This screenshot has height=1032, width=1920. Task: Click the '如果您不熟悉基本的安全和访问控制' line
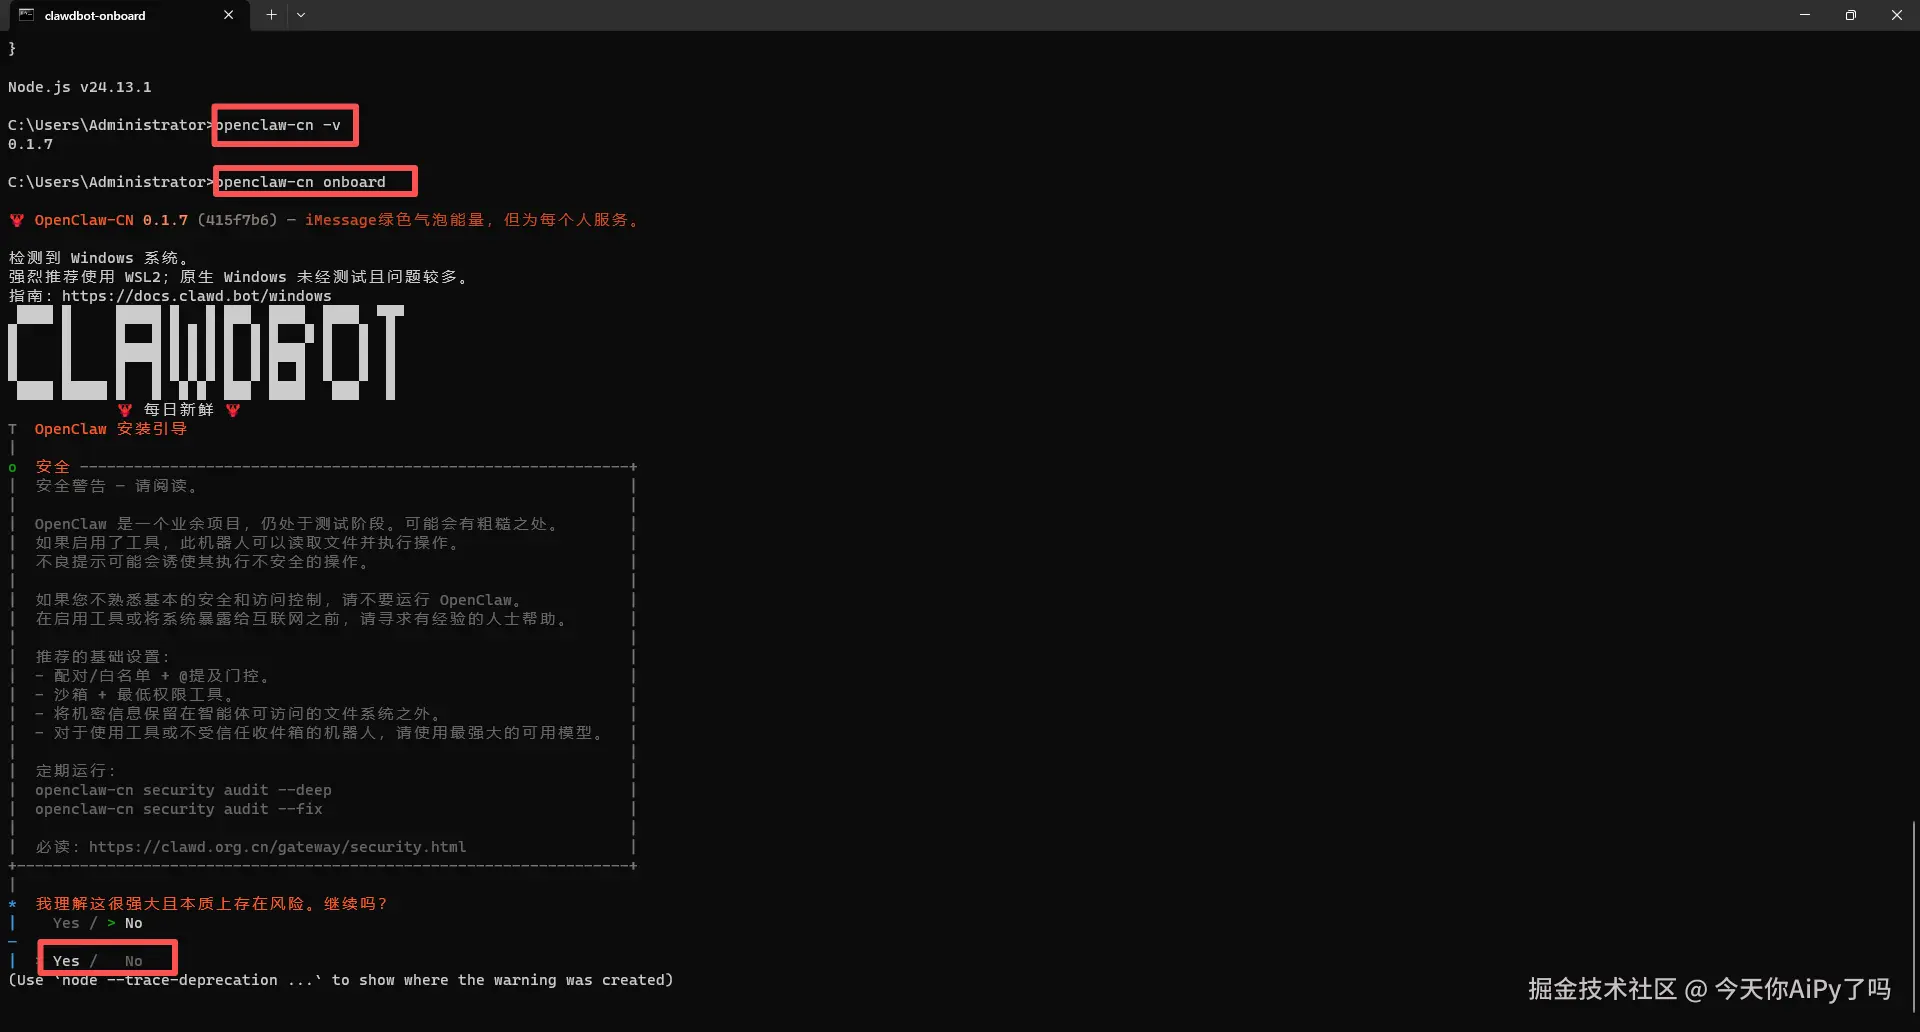(x=279, y=600)
